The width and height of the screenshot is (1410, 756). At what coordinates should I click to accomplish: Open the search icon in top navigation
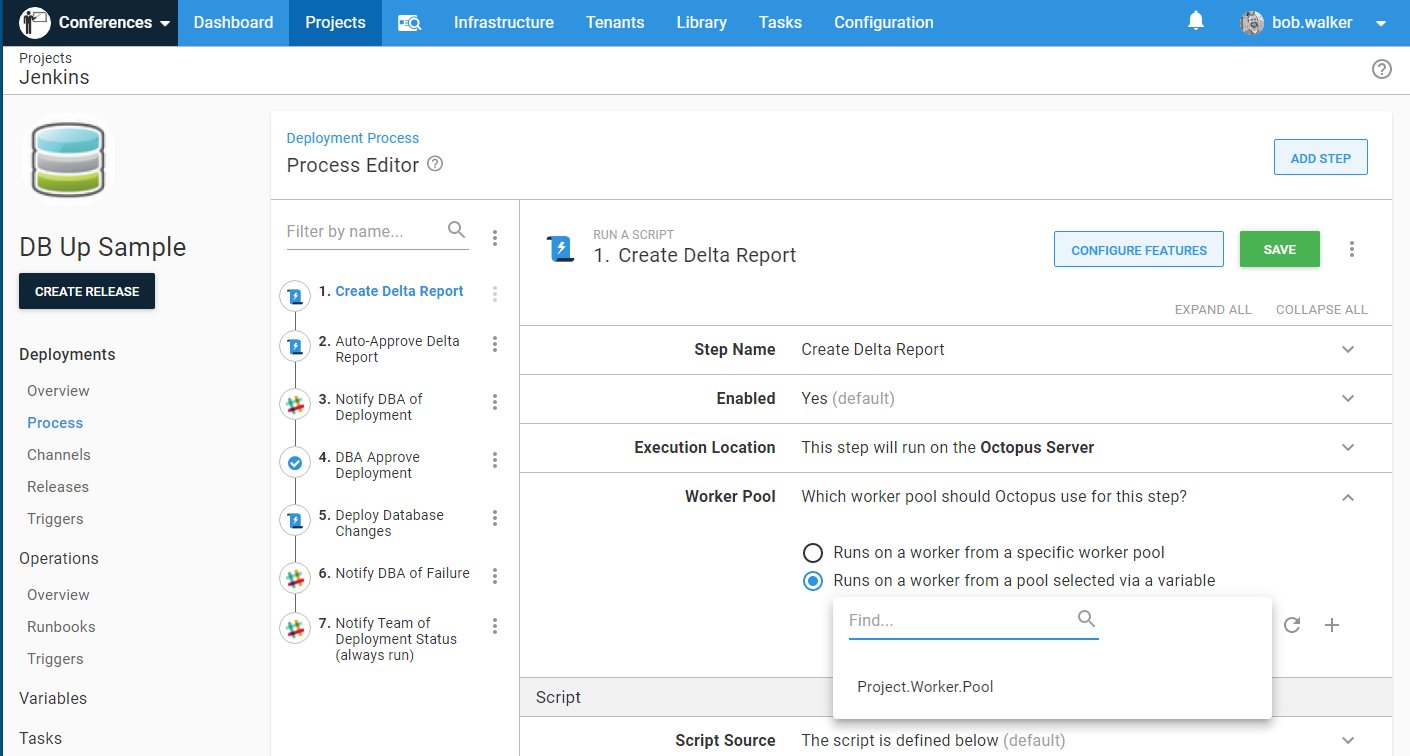pos(409,23)
